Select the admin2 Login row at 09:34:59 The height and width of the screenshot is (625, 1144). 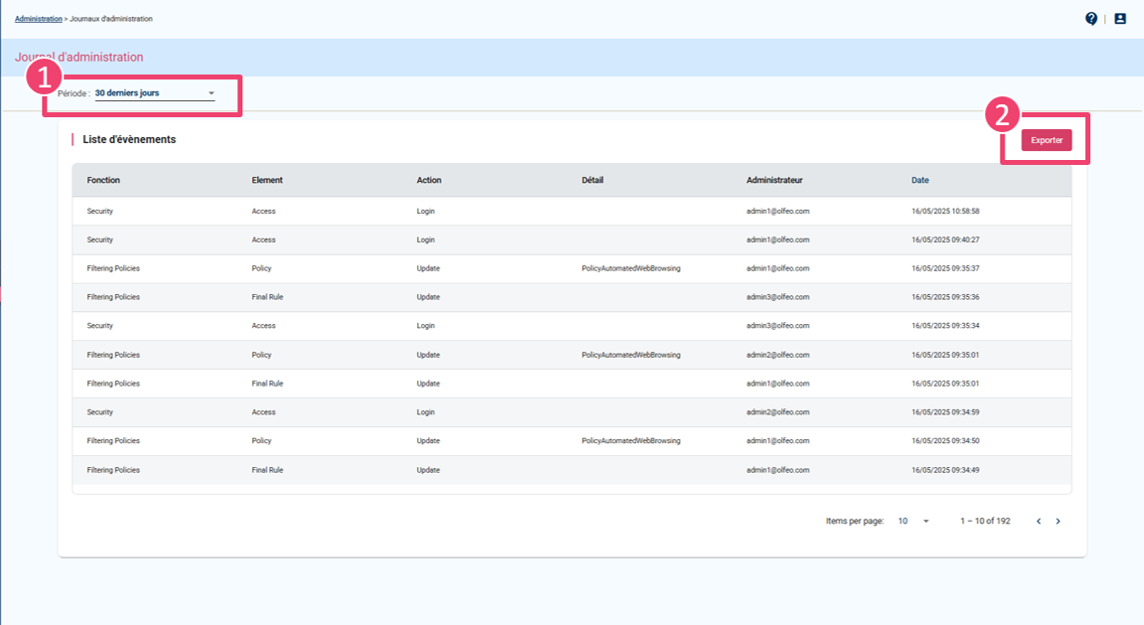click(x=571, y=412)
